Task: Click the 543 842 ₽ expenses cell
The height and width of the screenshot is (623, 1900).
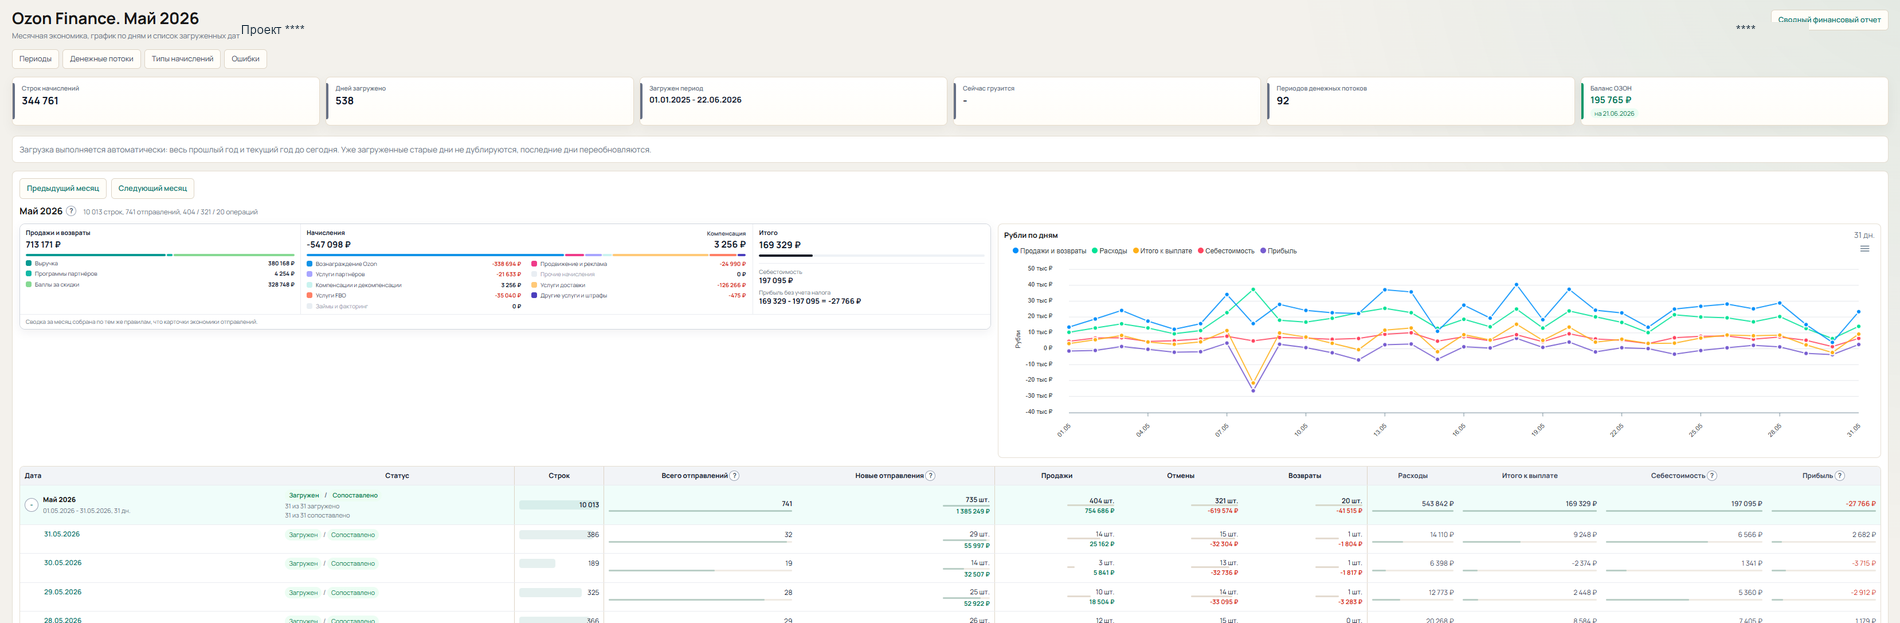Action: [x=1437, y=504]
